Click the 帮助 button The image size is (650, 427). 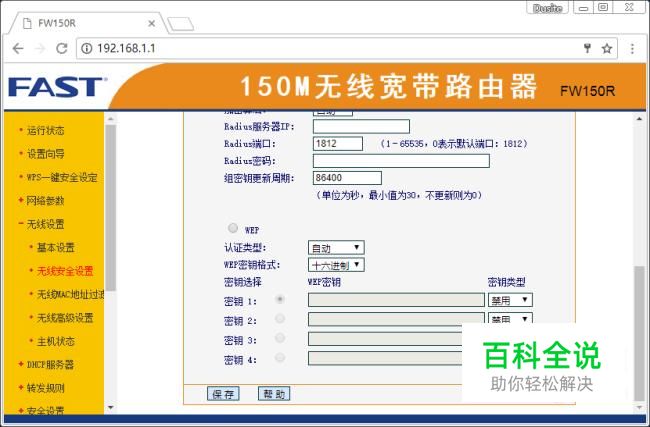pos(274,393)
